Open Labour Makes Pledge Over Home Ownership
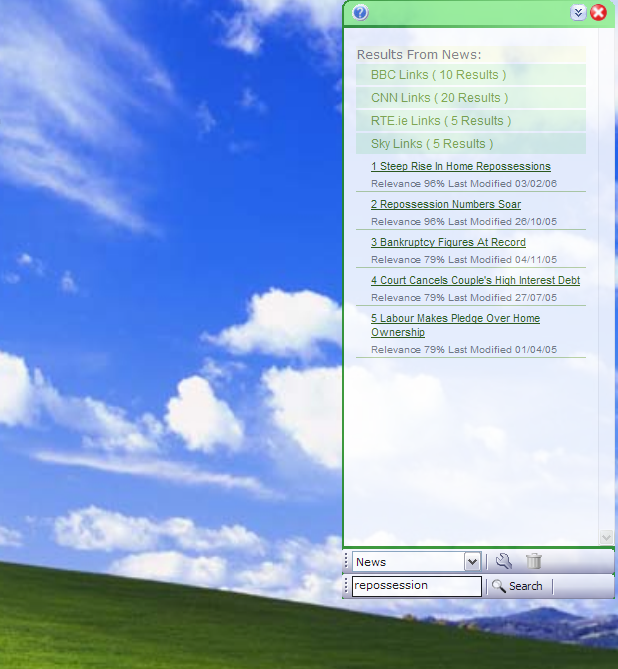Screen dimensions: 618x669 (x=455, y=325)
